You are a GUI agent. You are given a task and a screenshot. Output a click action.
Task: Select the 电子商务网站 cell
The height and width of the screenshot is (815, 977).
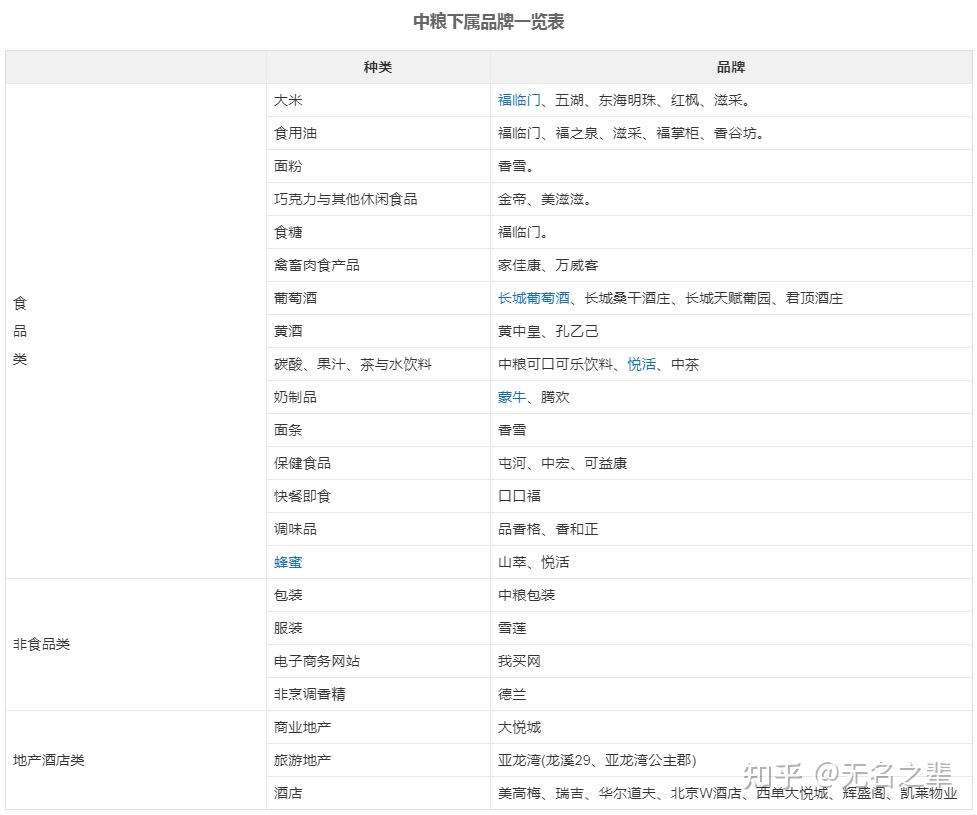tap(378, 662)
